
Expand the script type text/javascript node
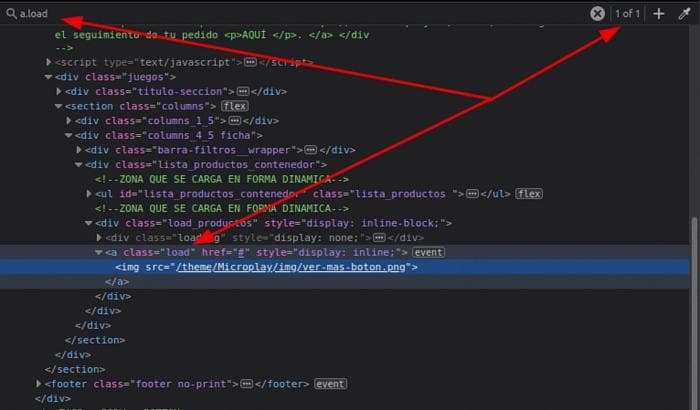[48, 62]
